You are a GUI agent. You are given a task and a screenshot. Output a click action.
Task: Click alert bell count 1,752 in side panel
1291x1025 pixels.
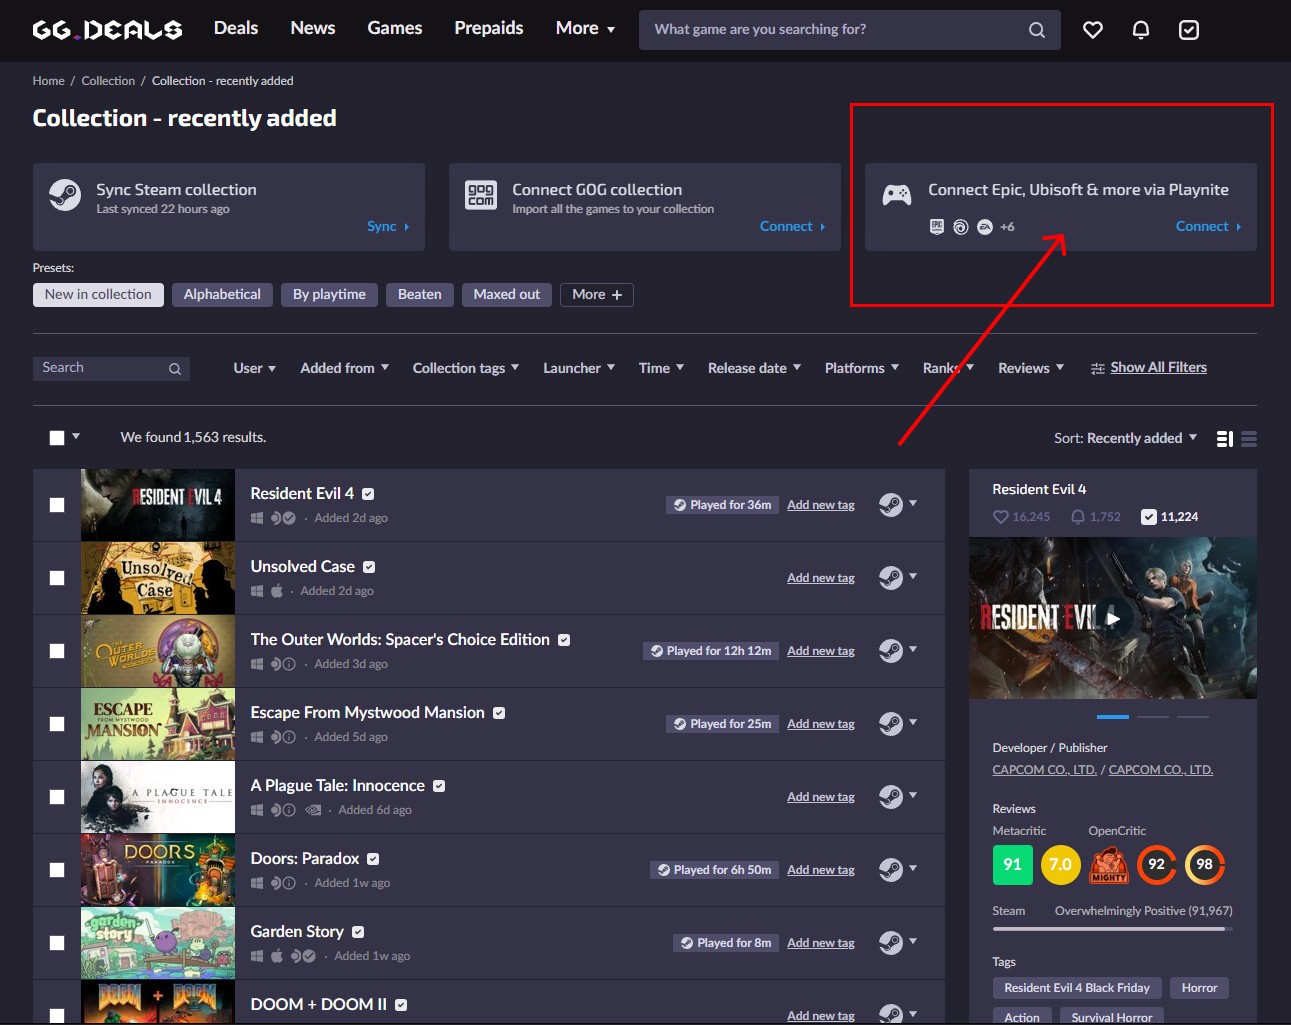[1095, 517]
